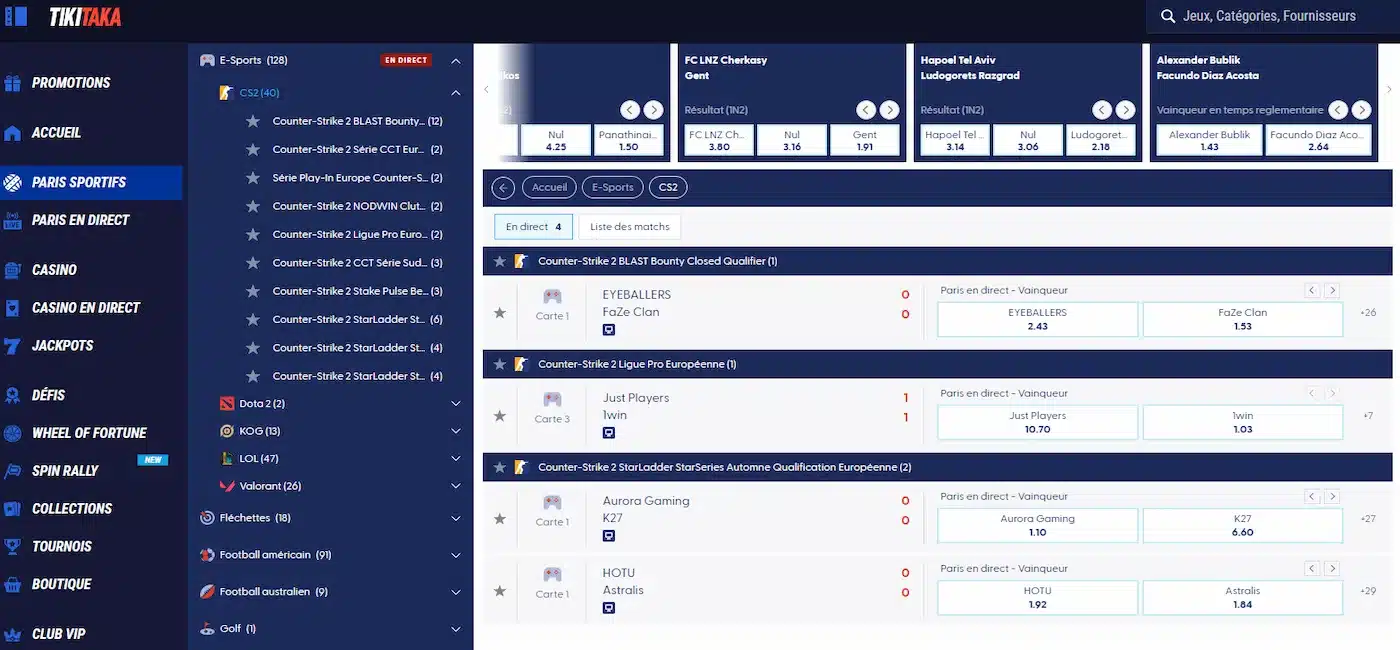The image size is (1400, 650).
Task: Favorite the Just Players vs 1win match
Action: pos(500,416)
